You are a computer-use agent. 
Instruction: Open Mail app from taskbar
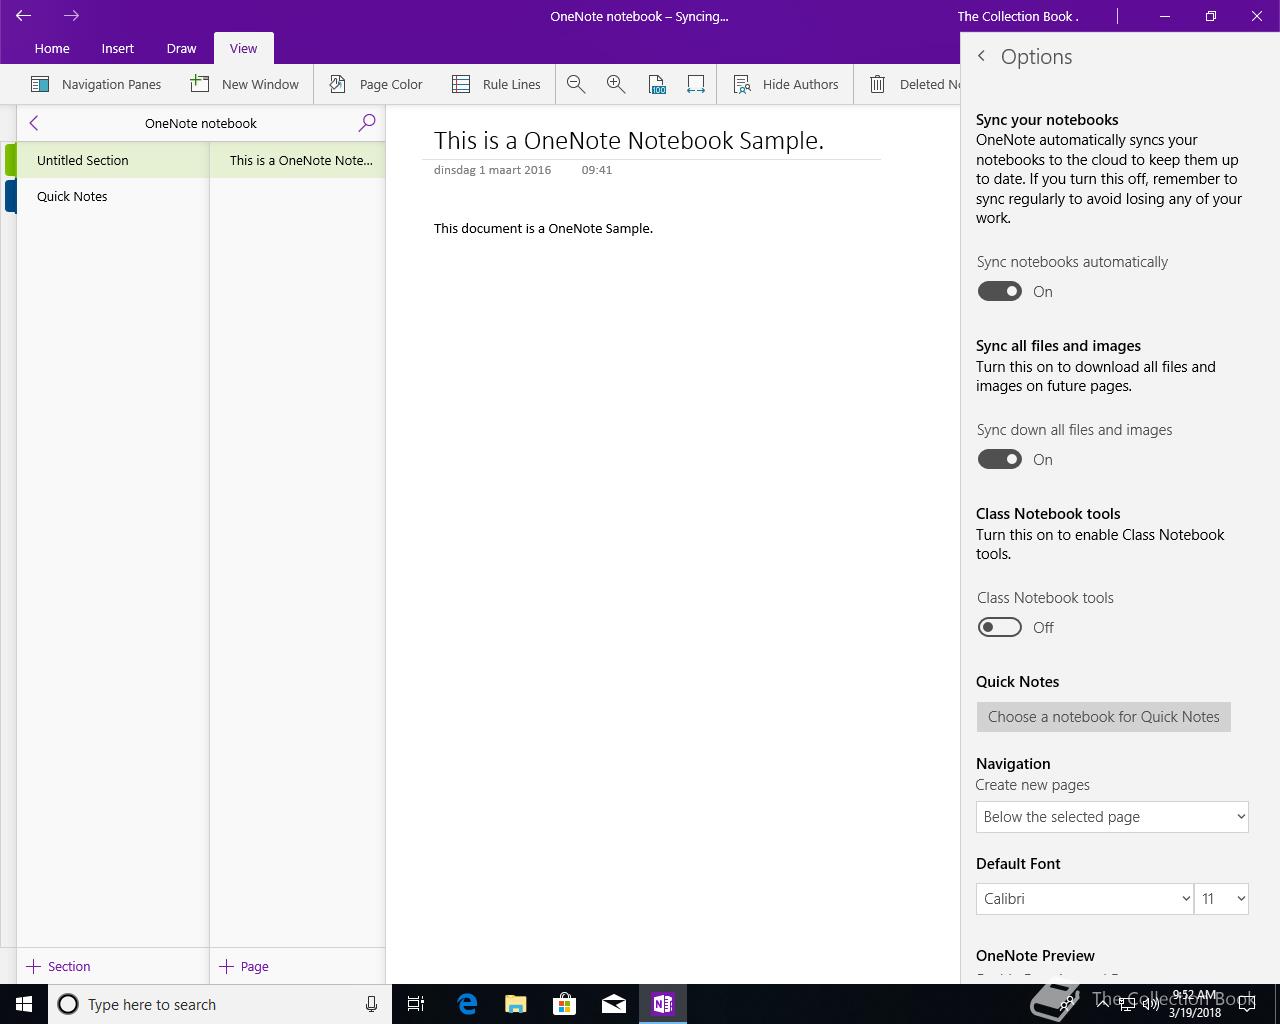(614, 1004)
